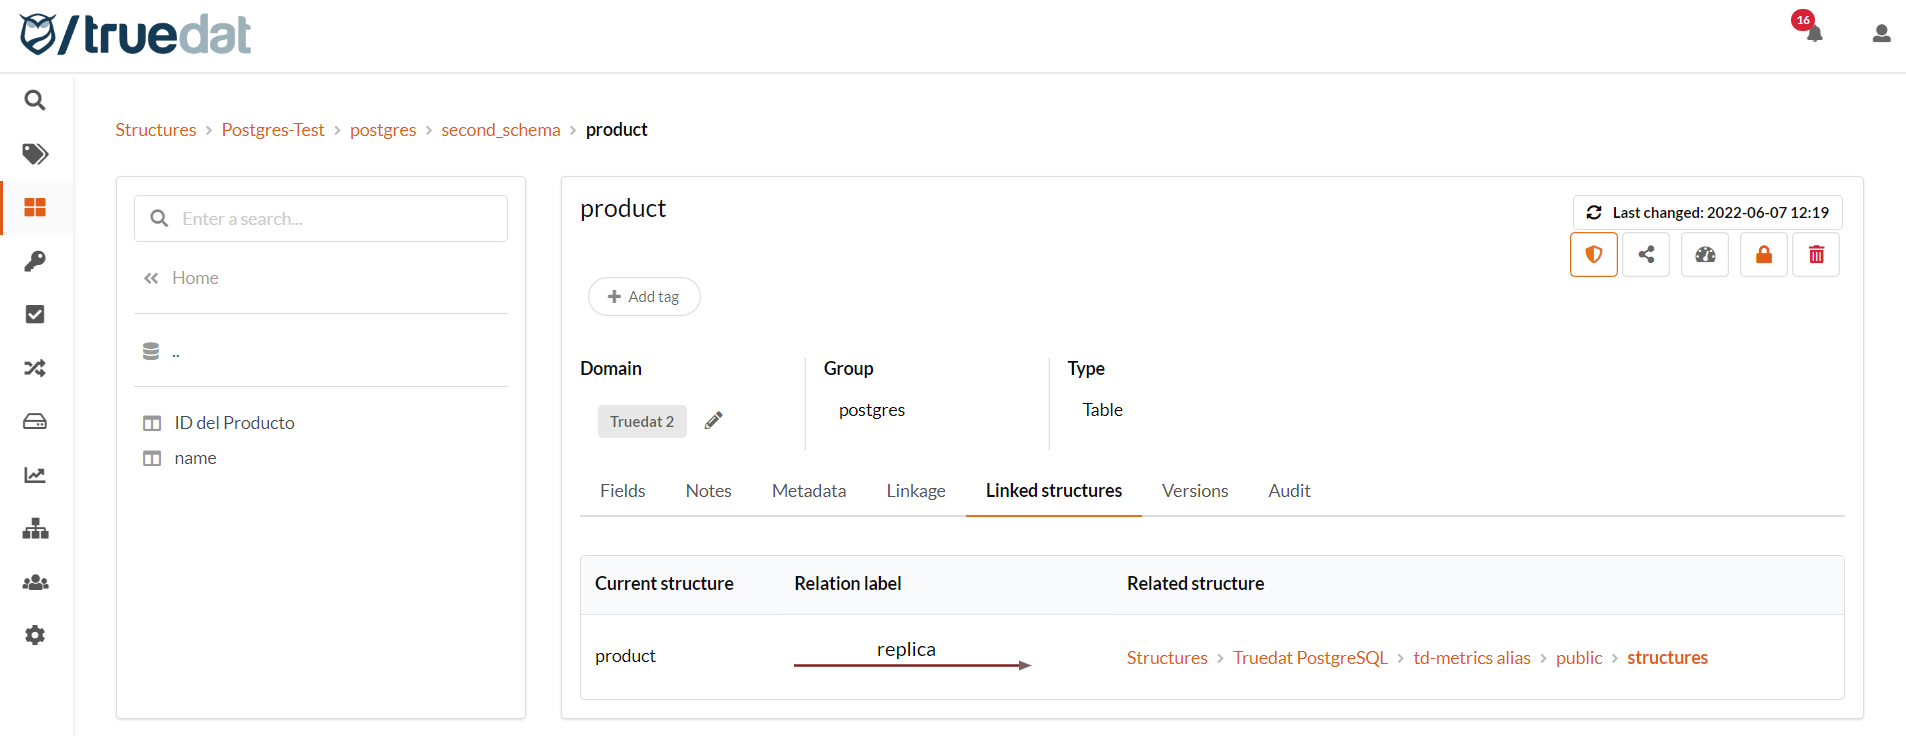Click the Add tag button
This screenshot has height=736, width=1906.
pos(644,297)
